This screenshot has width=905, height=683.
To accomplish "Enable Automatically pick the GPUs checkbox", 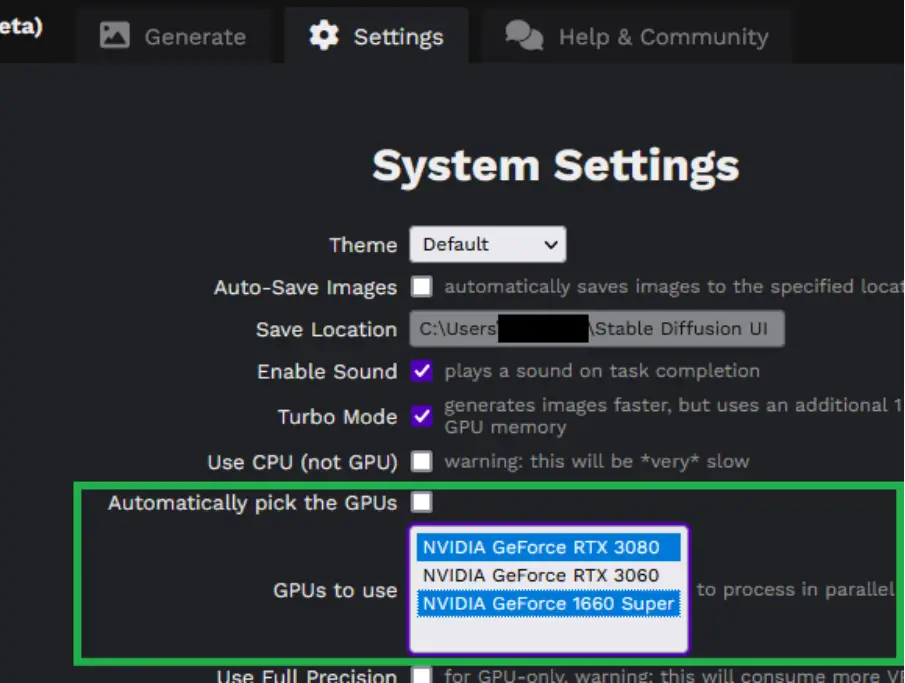I will click(422, 502).
